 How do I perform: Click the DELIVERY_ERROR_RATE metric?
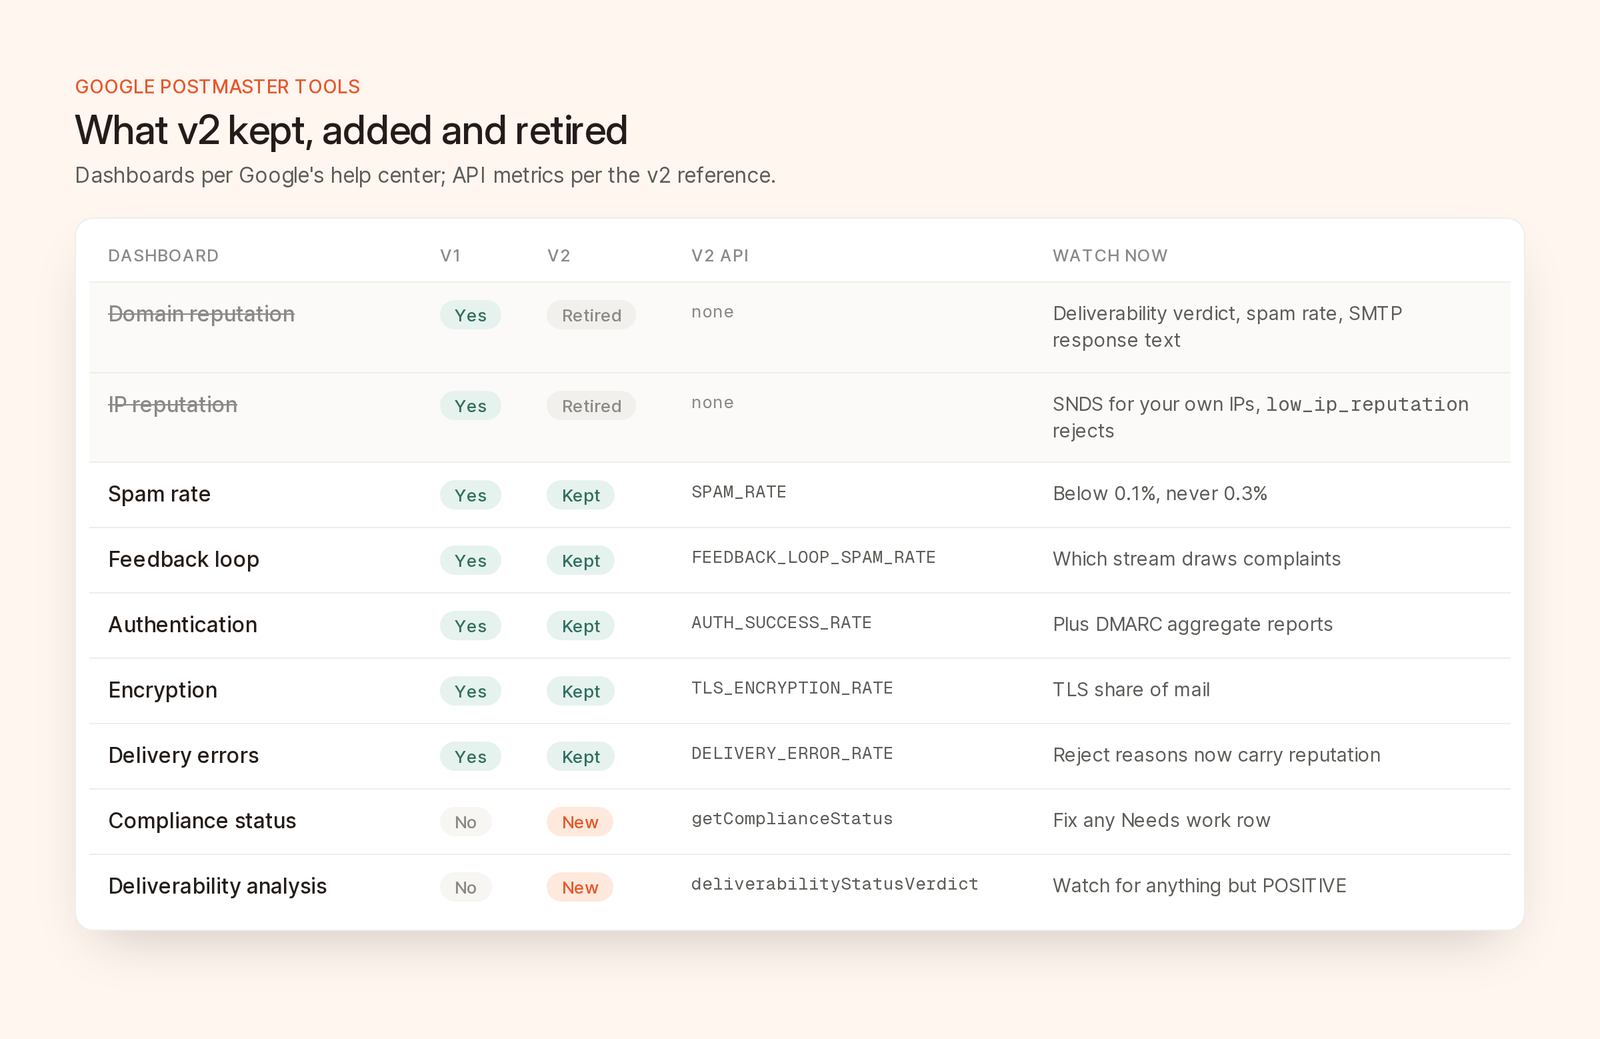coord(792,753)
